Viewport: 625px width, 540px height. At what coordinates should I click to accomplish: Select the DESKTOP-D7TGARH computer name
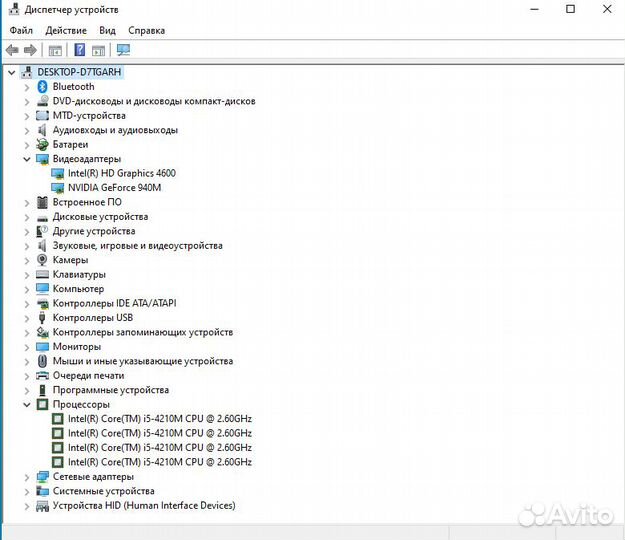pos(79,72)
